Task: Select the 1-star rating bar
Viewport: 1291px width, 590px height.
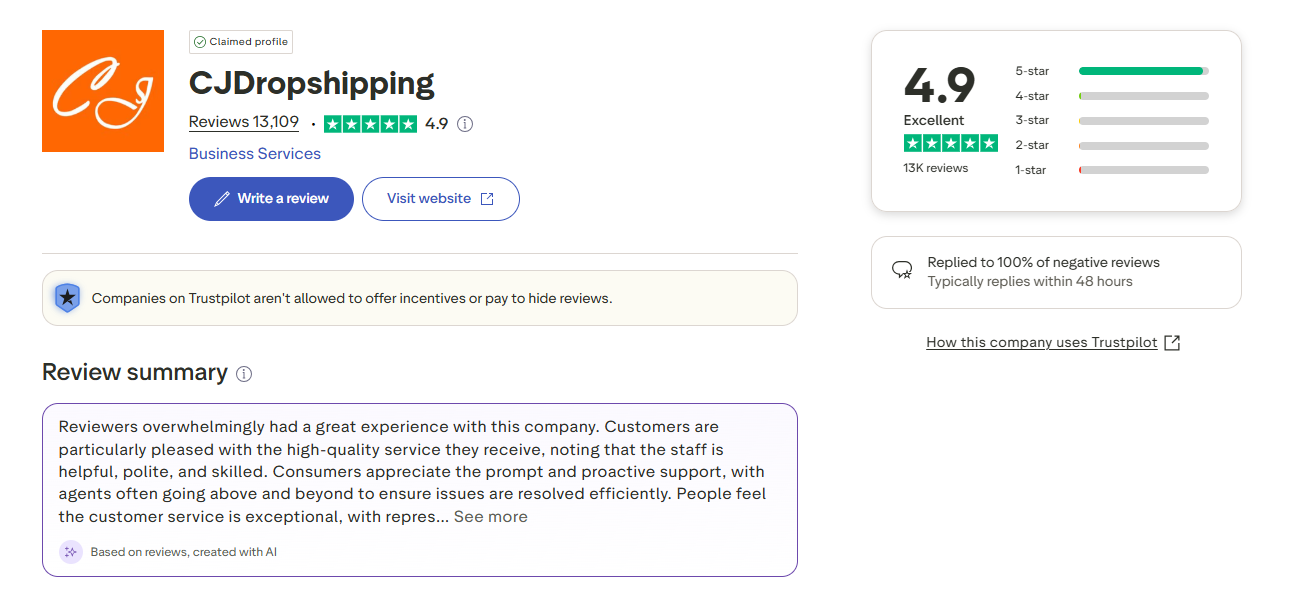Action: 1141,169
